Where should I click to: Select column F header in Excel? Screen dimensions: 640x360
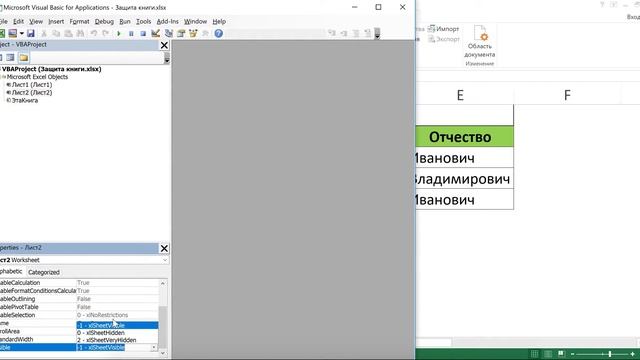pos(567,96)
